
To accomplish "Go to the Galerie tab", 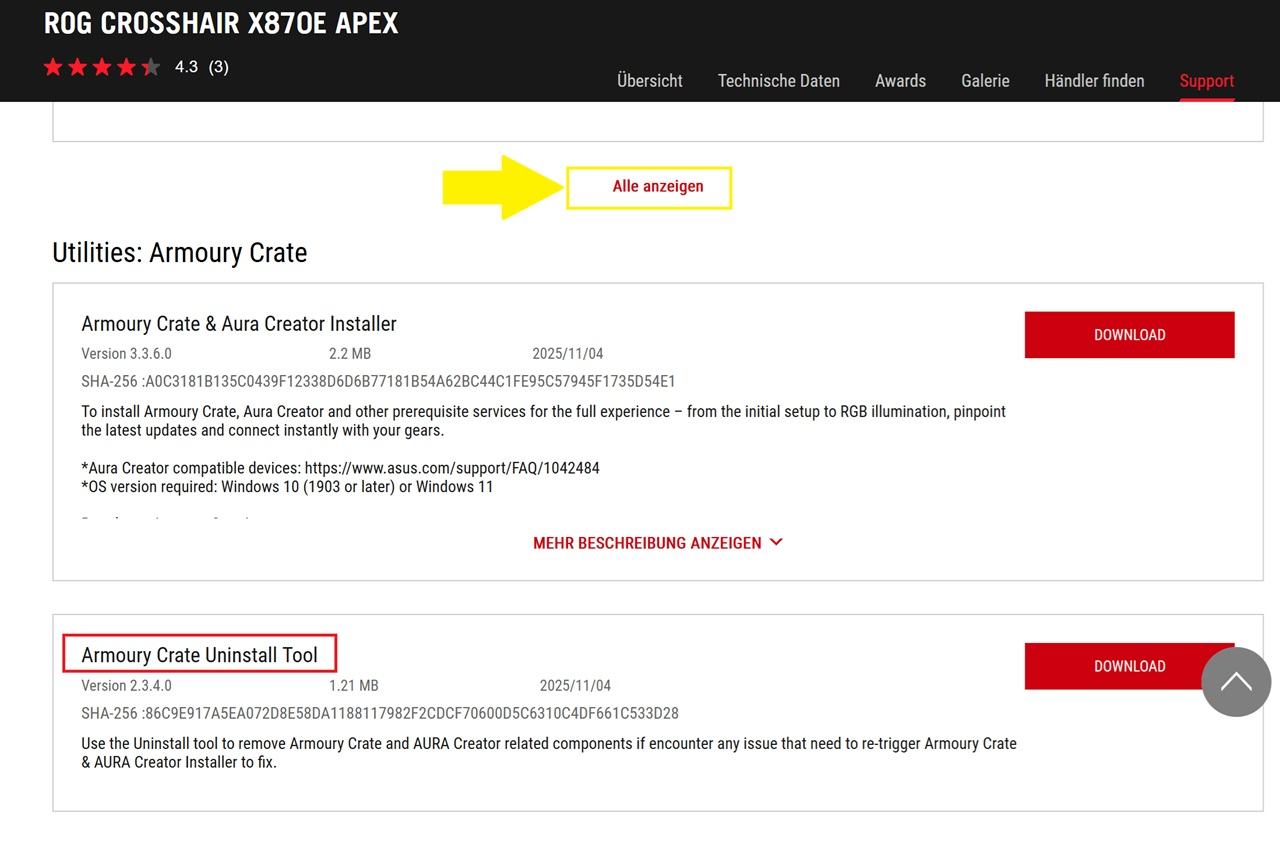I will 985,81.
